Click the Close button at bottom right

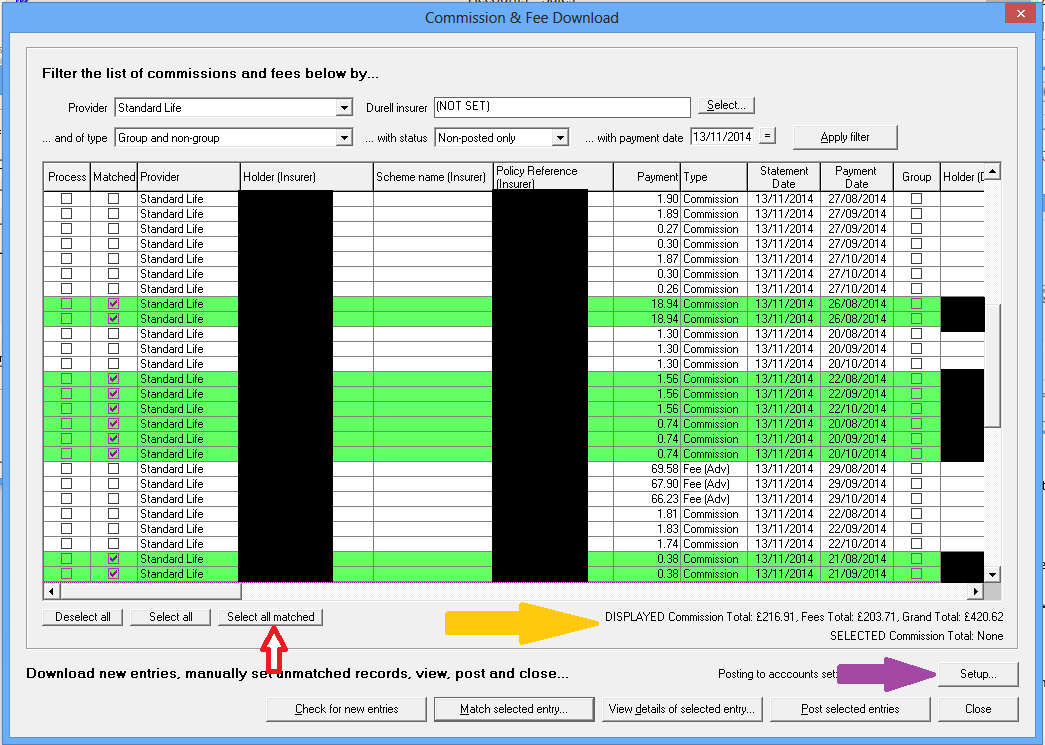pyautogui.click(x=978, y=709)
